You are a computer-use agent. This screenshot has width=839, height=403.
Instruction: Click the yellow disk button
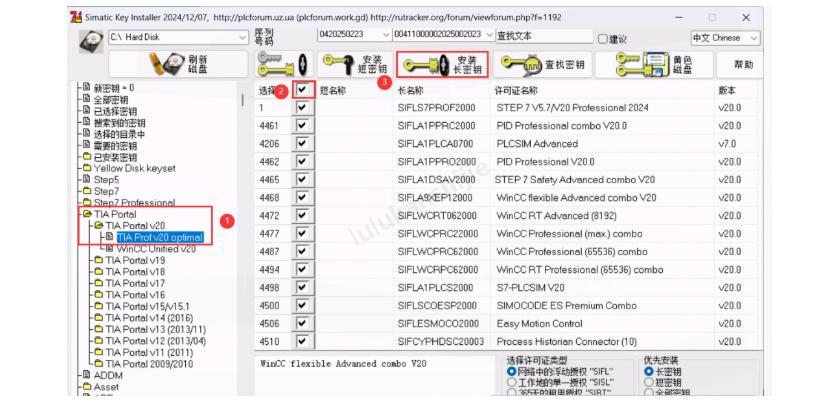654,65
